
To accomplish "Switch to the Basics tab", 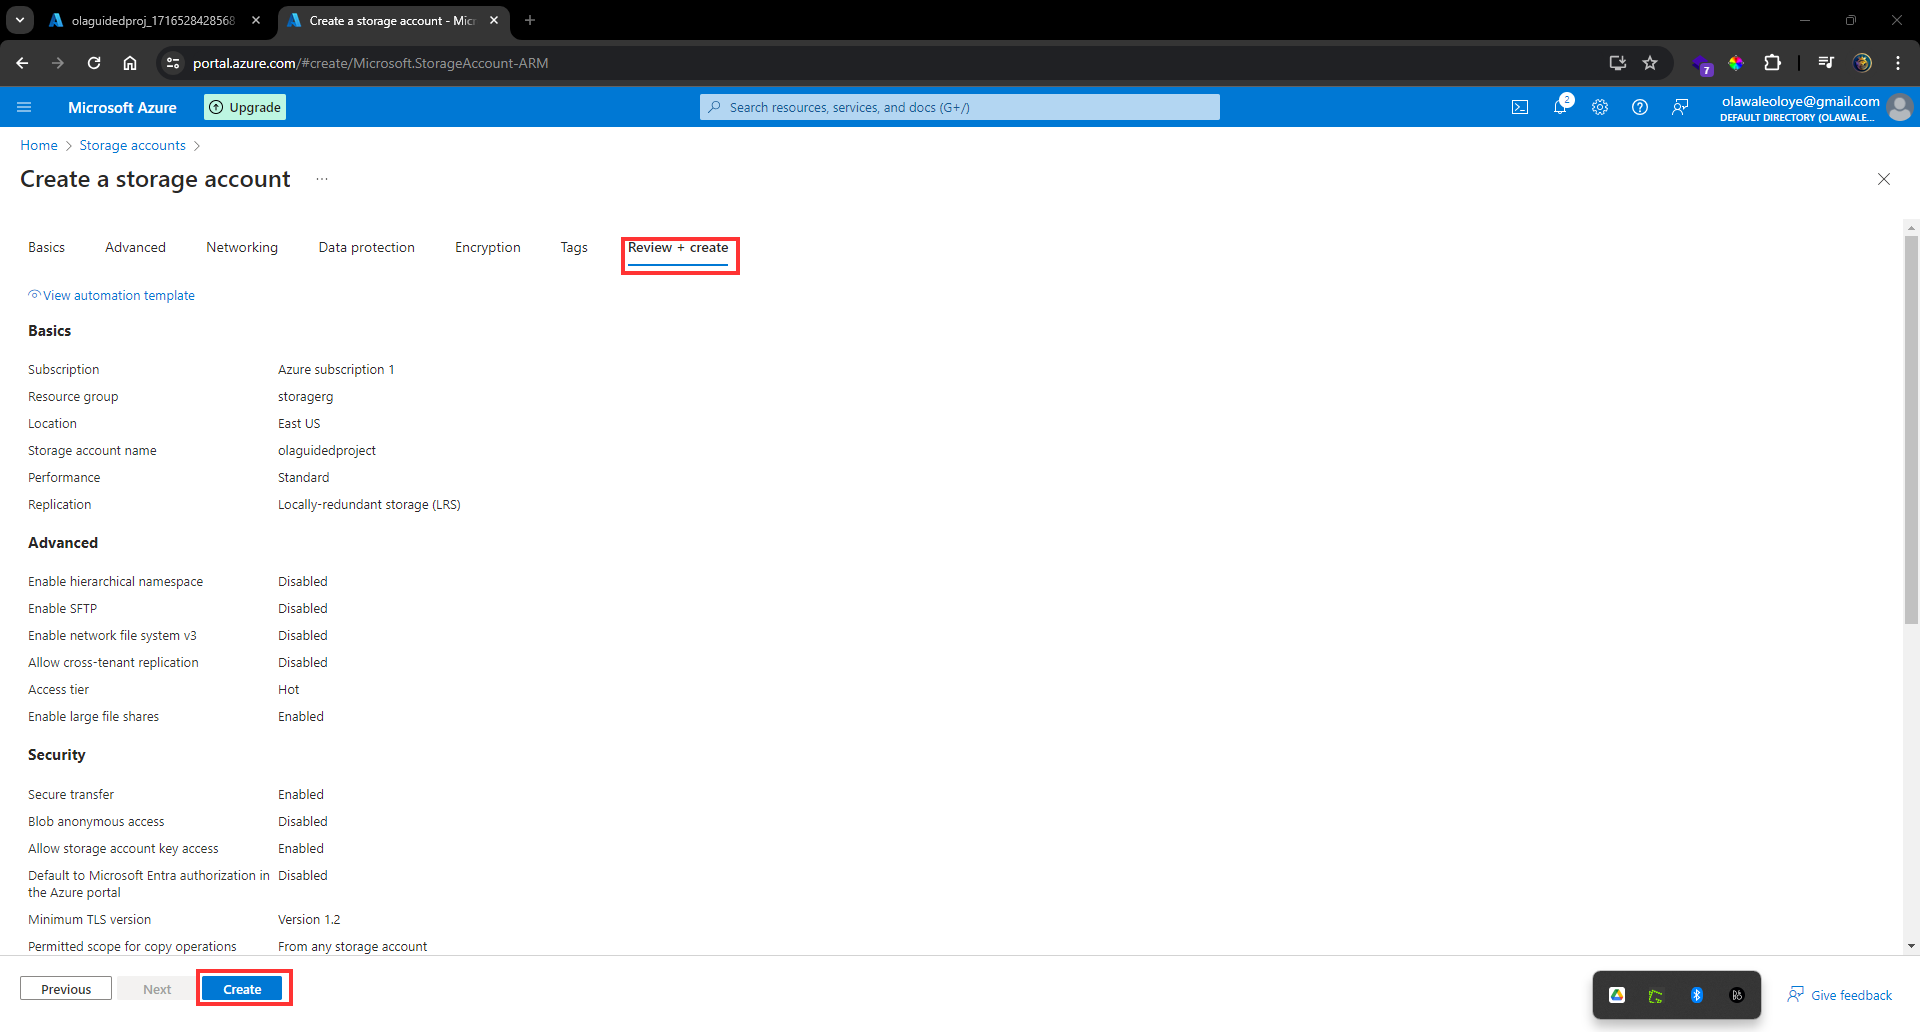I will [46, 248].
